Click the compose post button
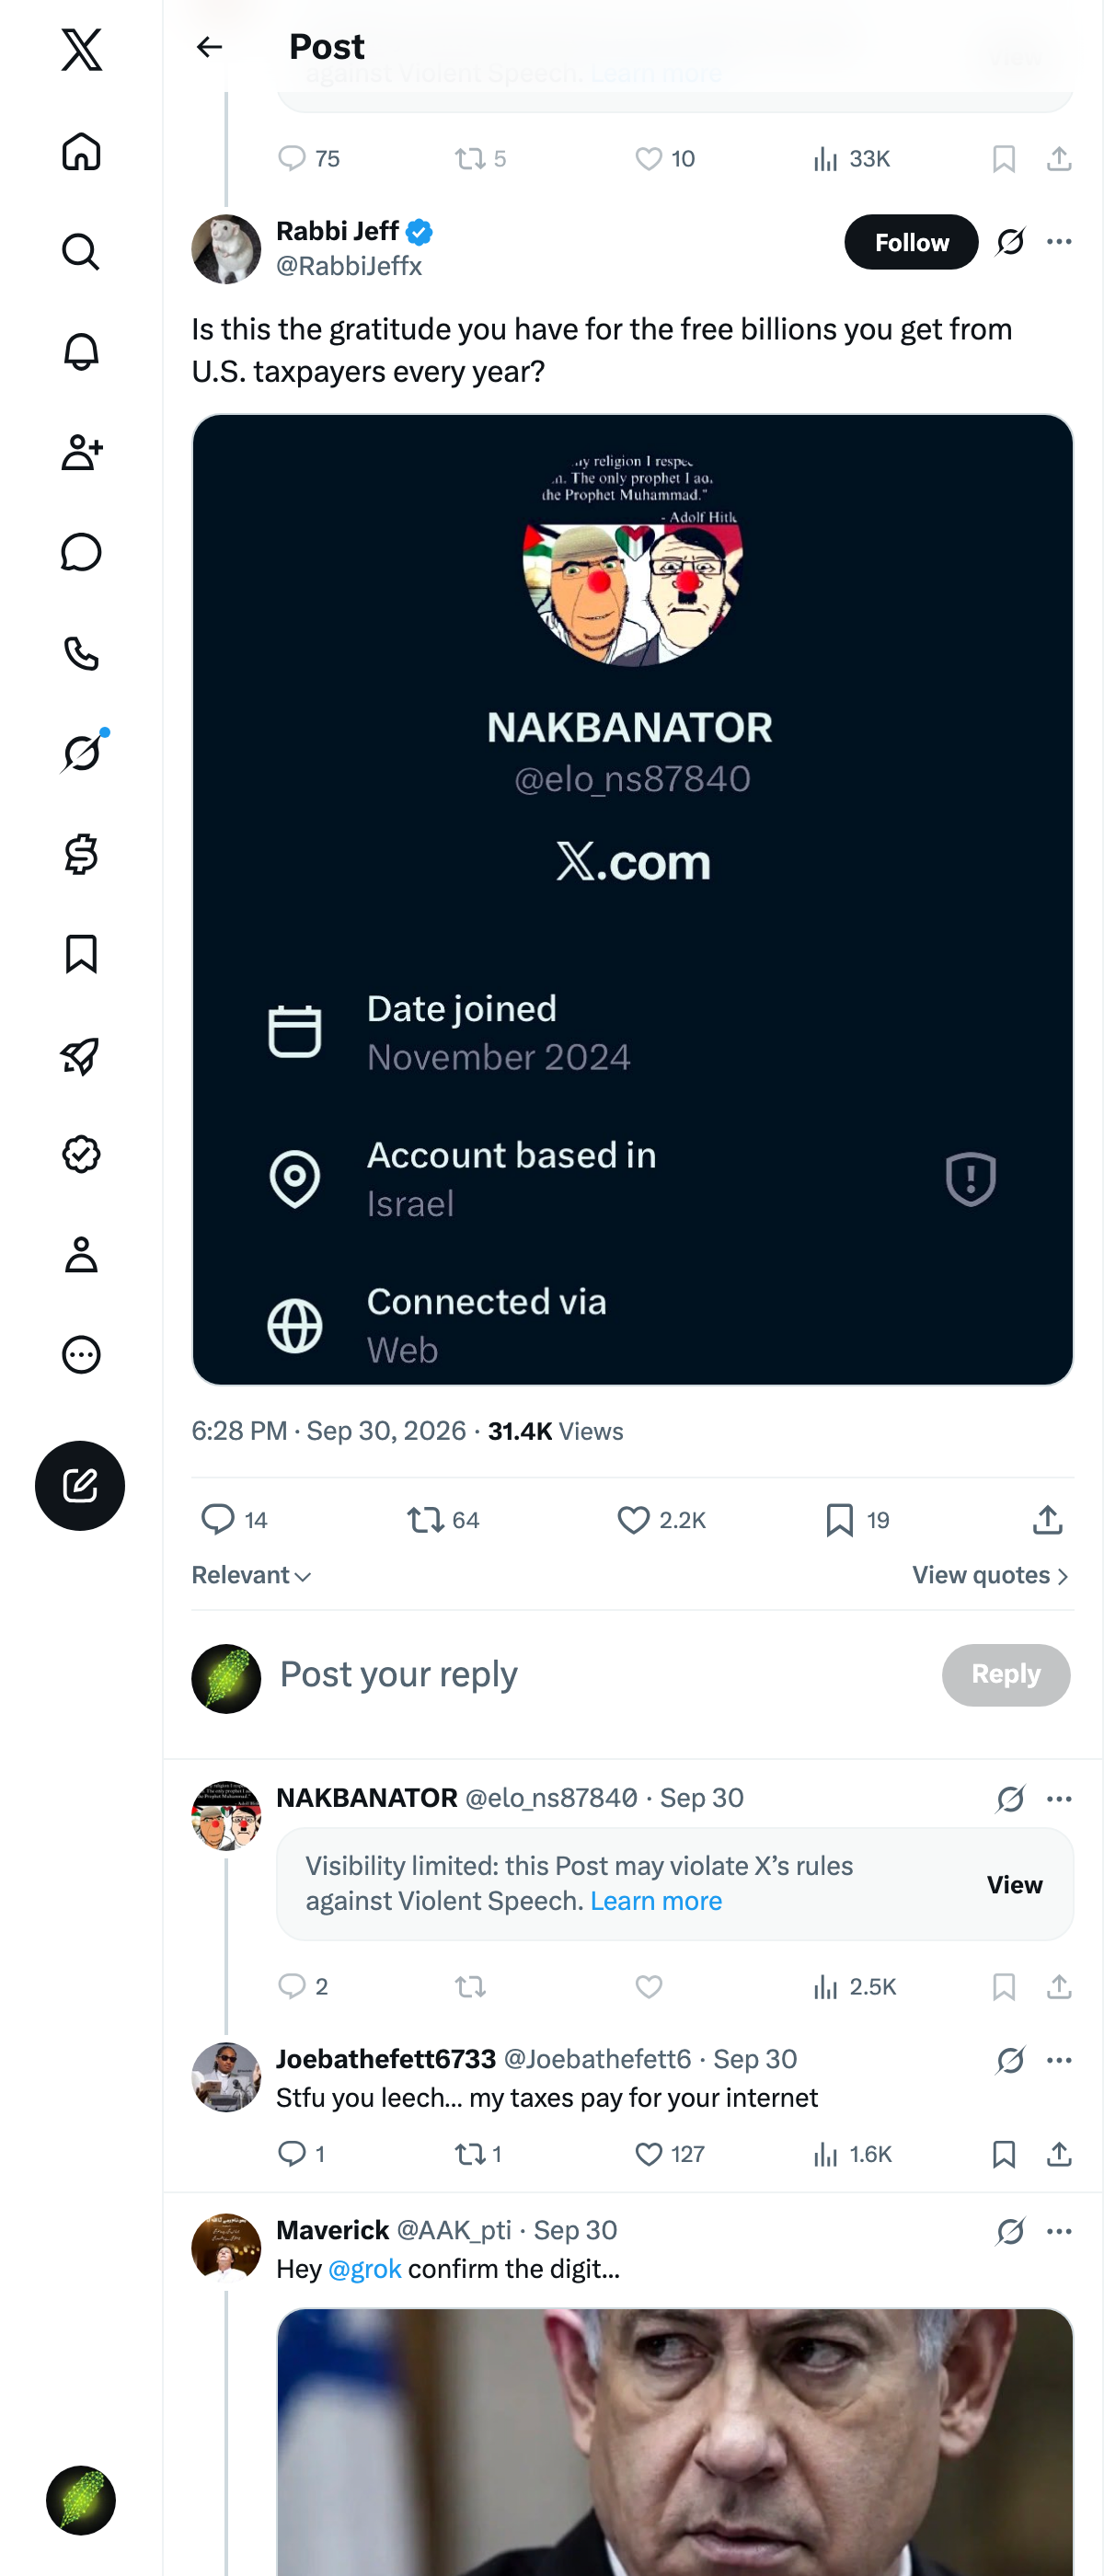Screen dimensions: 1104x2576 click(80, 1485)
